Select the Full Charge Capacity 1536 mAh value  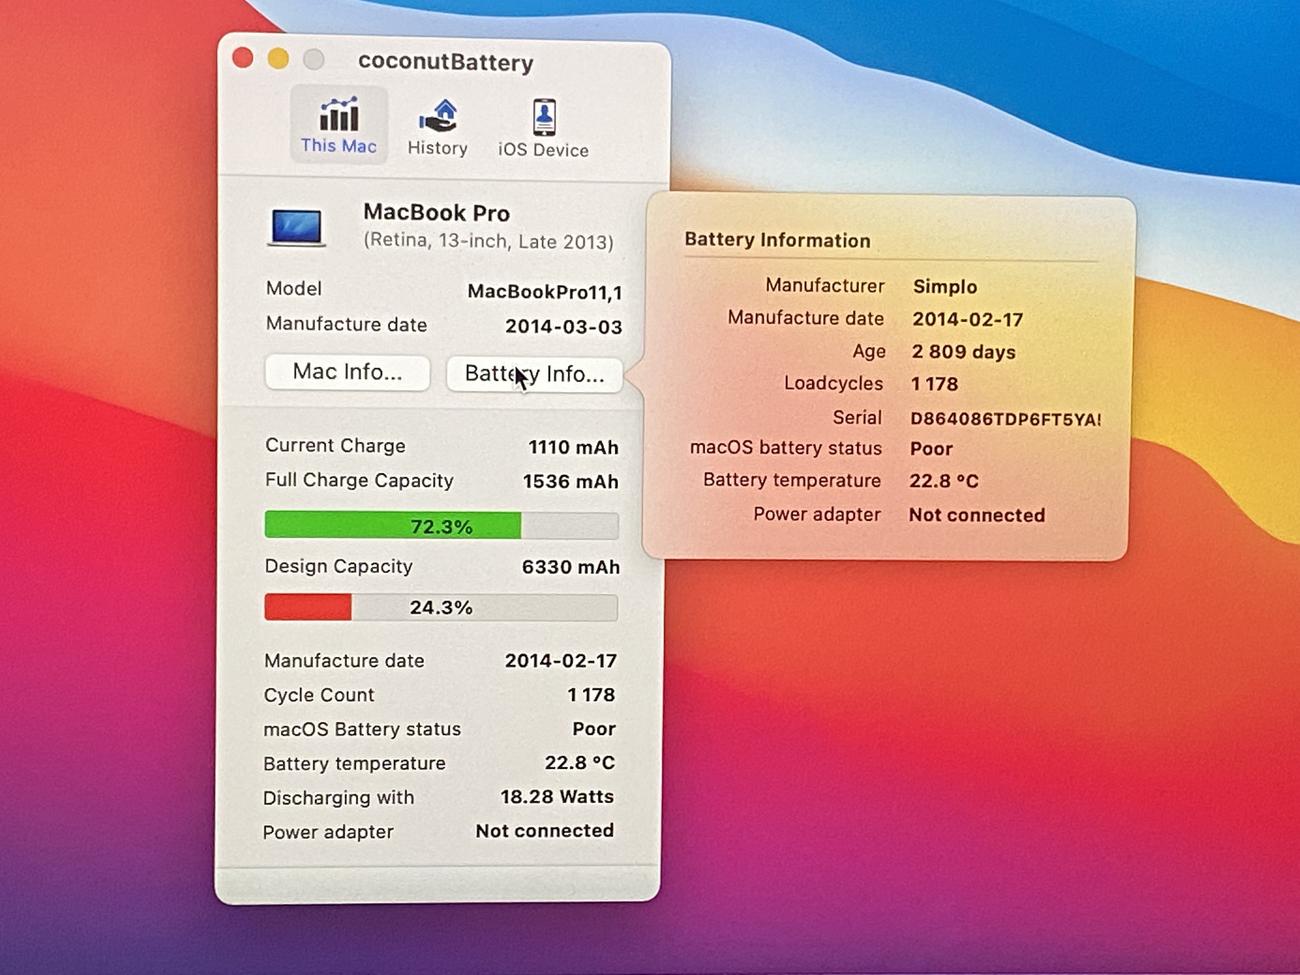coord(570,481)
